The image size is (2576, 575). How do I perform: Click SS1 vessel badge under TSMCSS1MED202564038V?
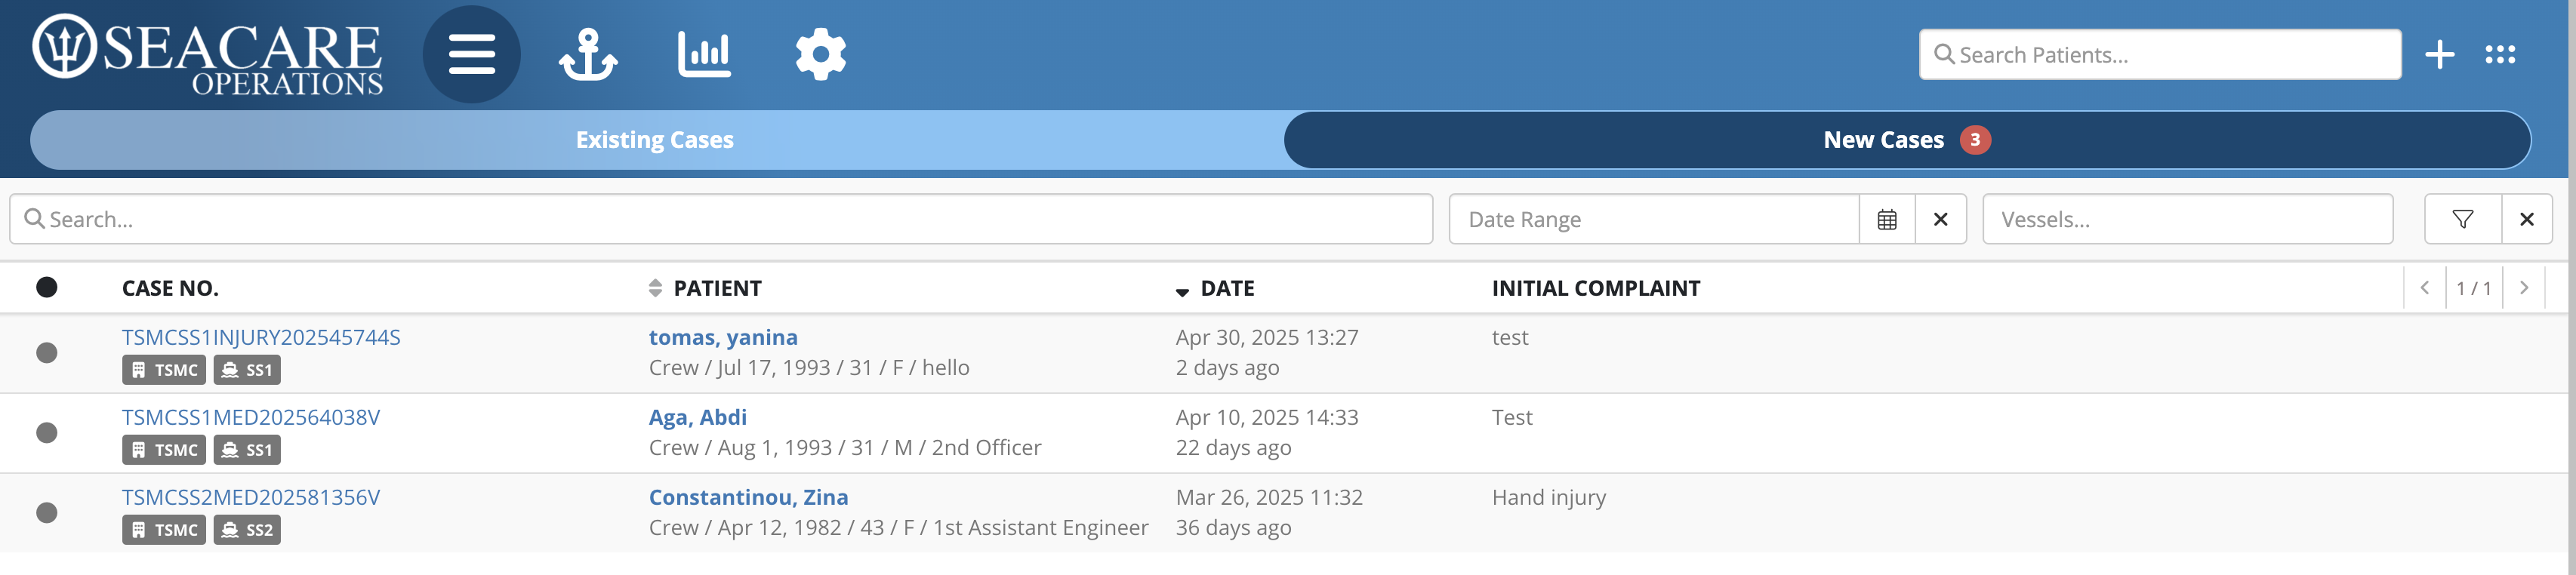coord(247,450)
